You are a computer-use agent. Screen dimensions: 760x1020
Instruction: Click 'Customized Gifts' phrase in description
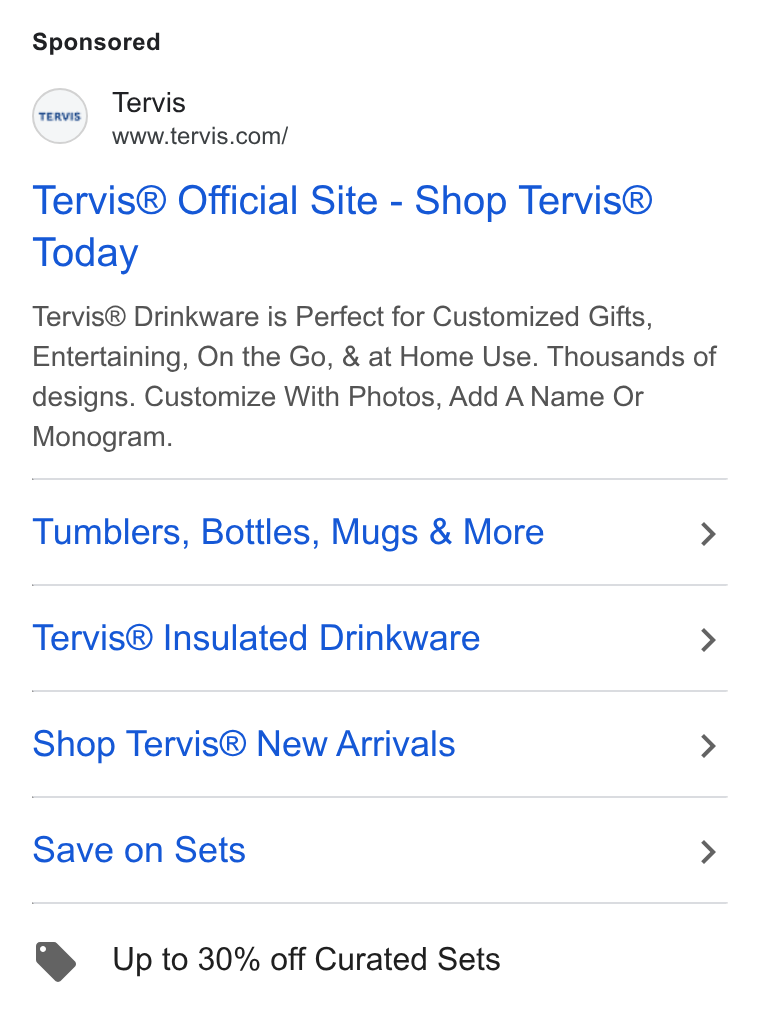click(542, 317)
